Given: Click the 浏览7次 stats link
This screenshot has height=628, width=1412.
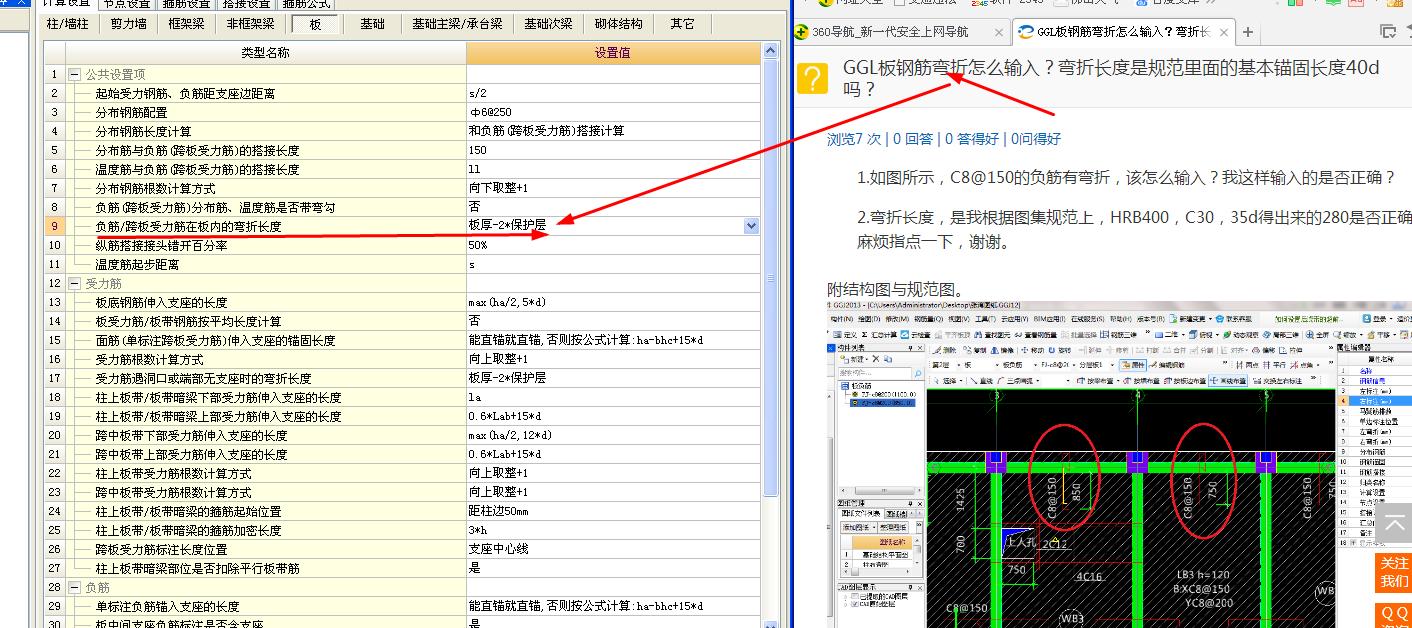Looking at the screenshot, I should pos(855,139).
